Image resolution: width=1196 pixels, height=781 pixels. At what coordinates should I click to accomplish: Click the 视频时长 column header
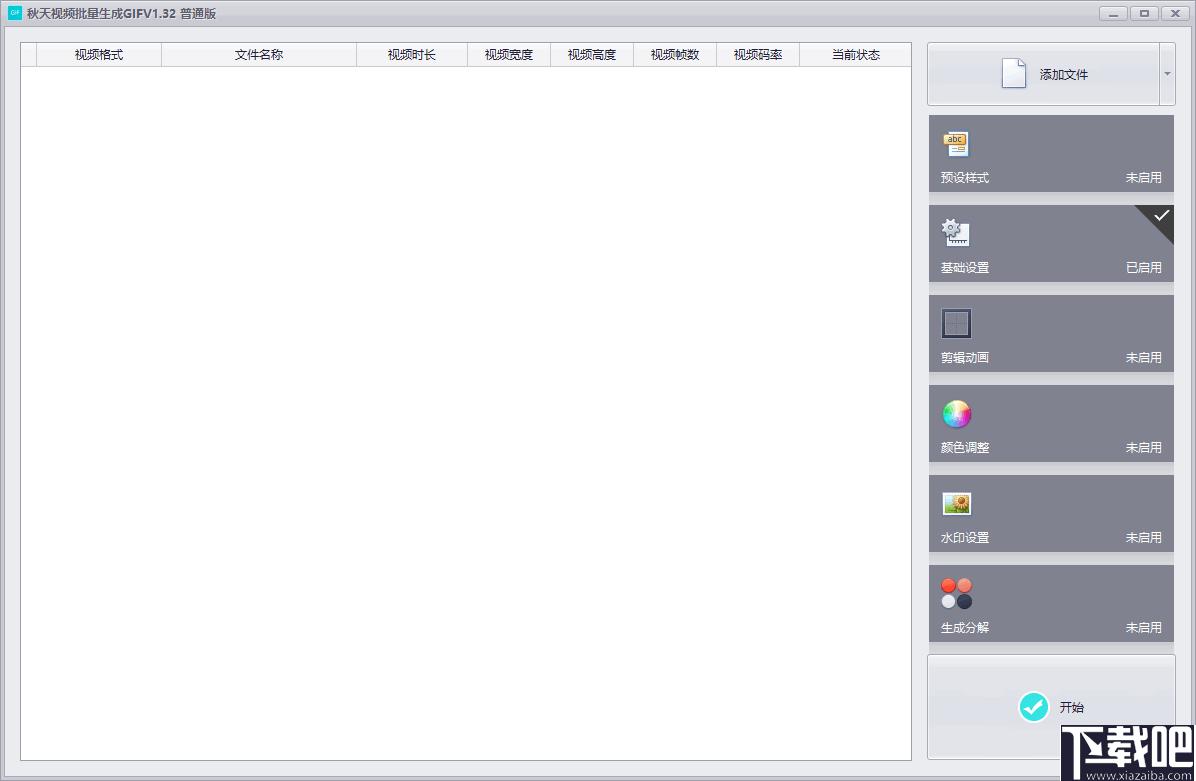click(x=412, y=55)
